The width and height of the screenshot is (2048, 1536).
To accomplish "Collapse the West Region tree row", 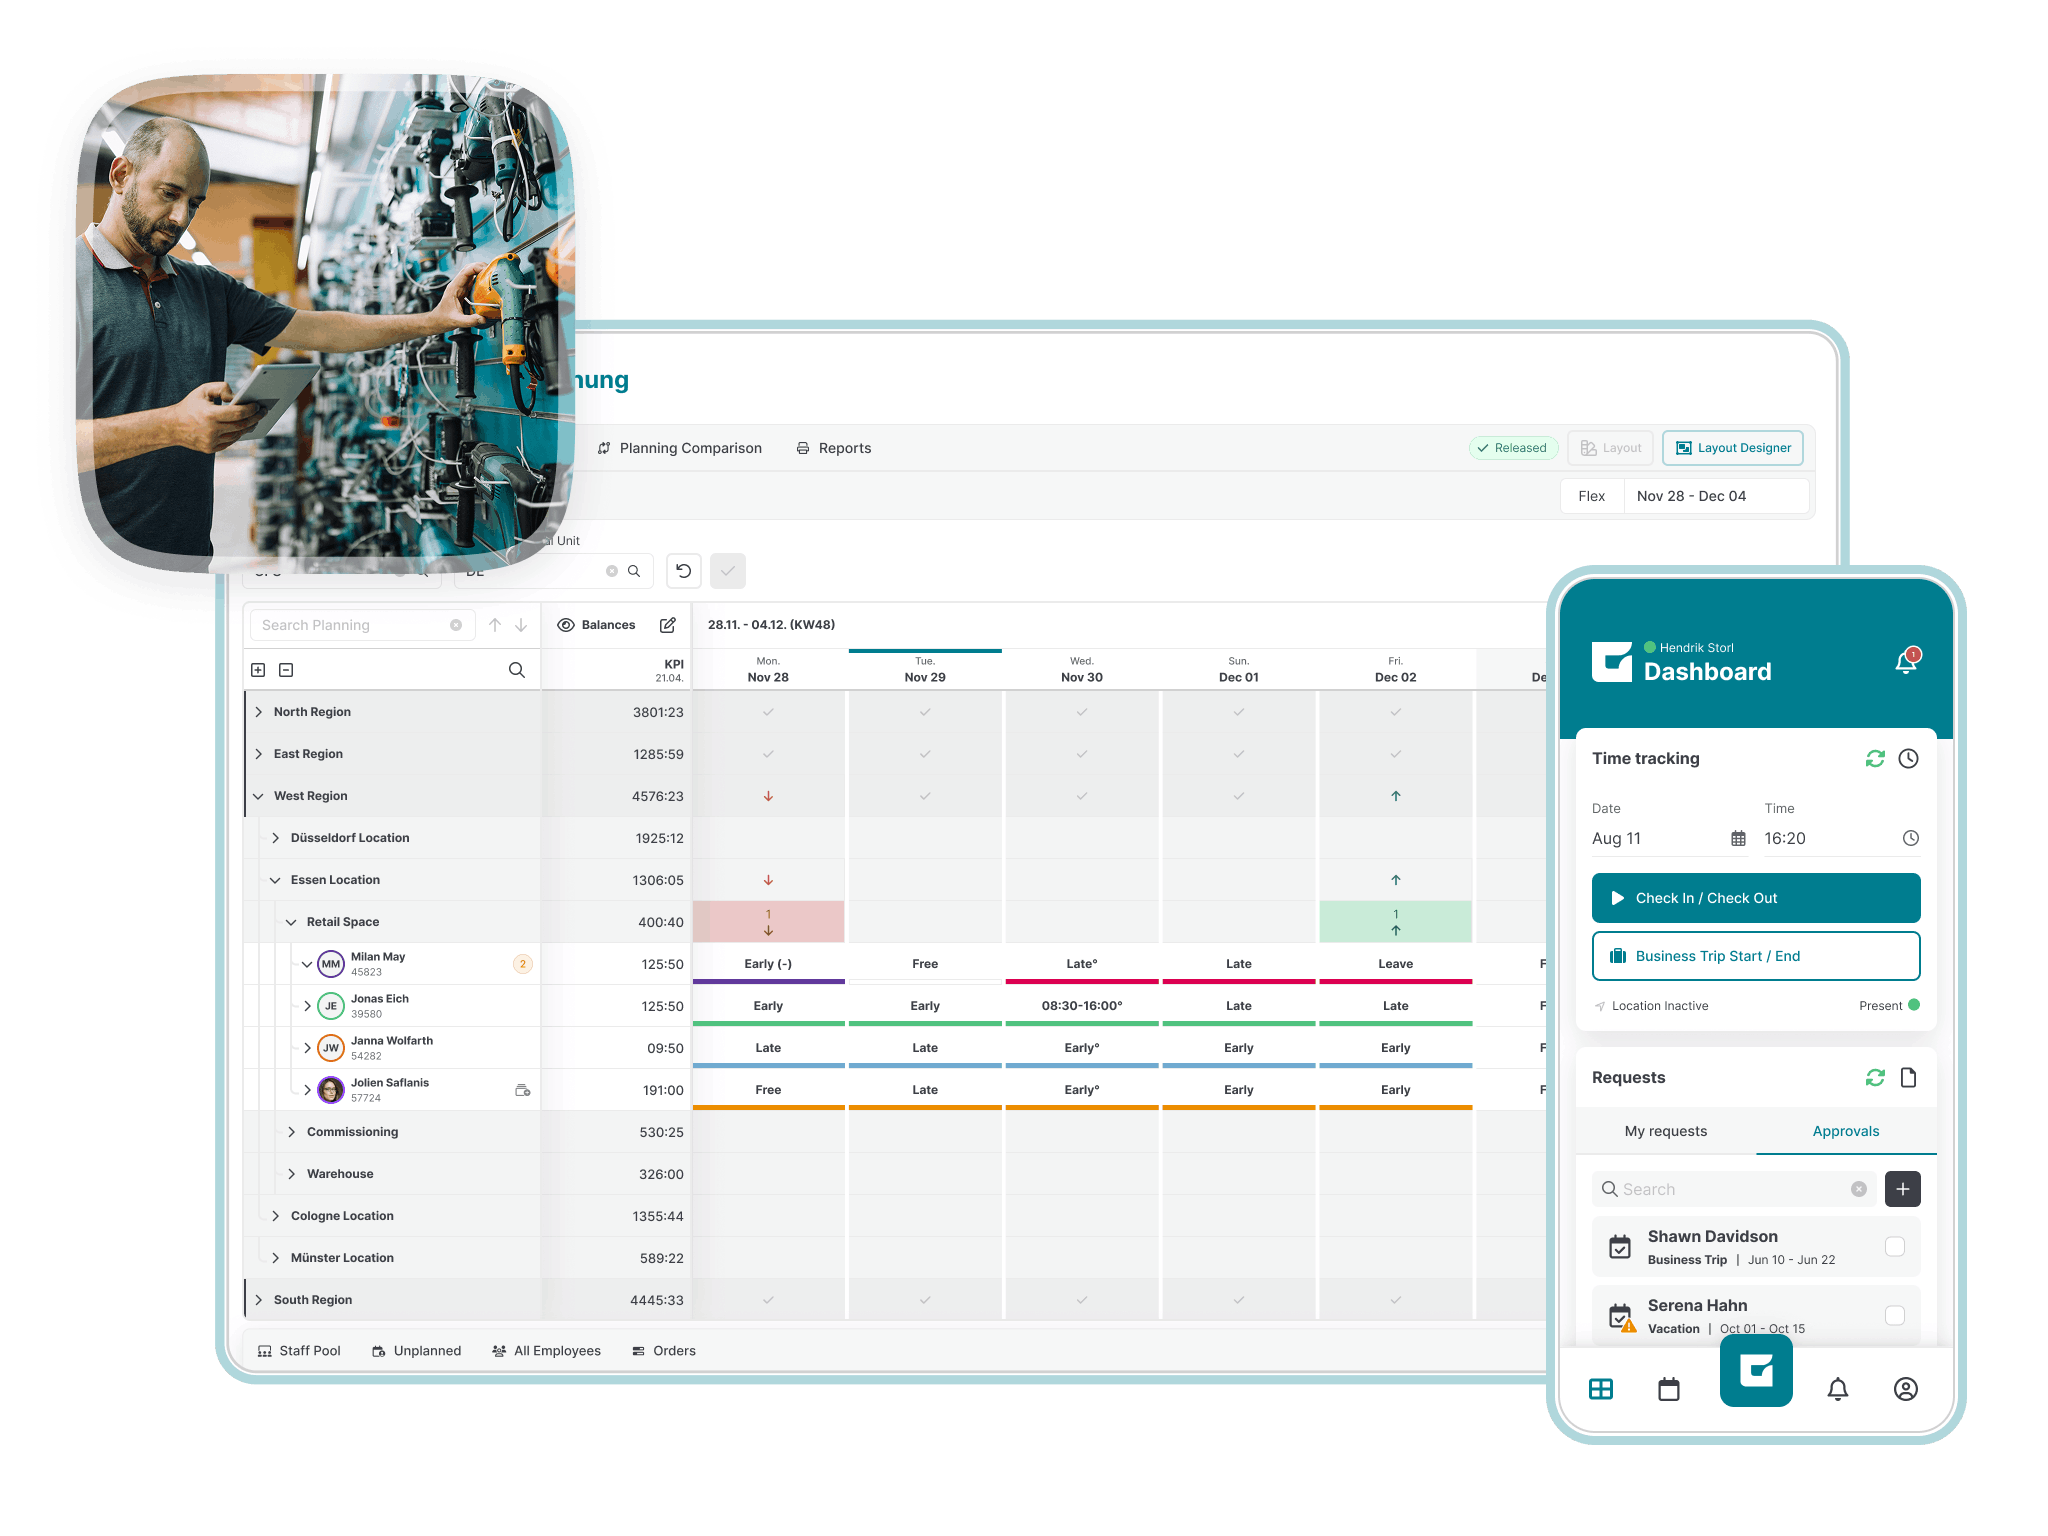I will click(259, 795).
